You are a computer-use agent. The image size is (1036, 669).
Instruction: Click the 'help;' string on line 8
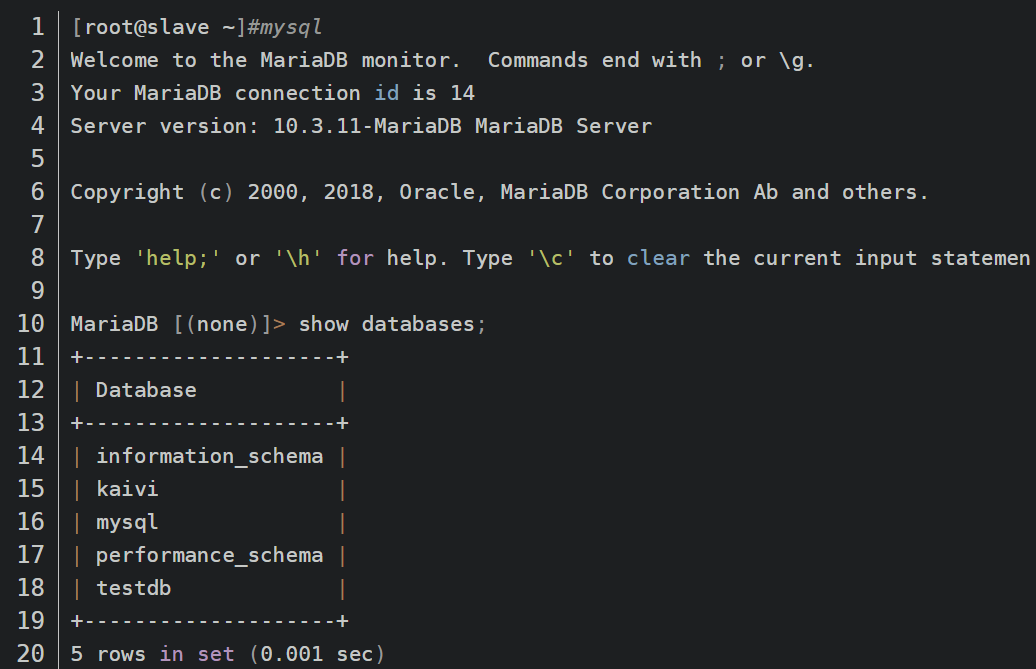pyautogui.click(x=178, y=258)
